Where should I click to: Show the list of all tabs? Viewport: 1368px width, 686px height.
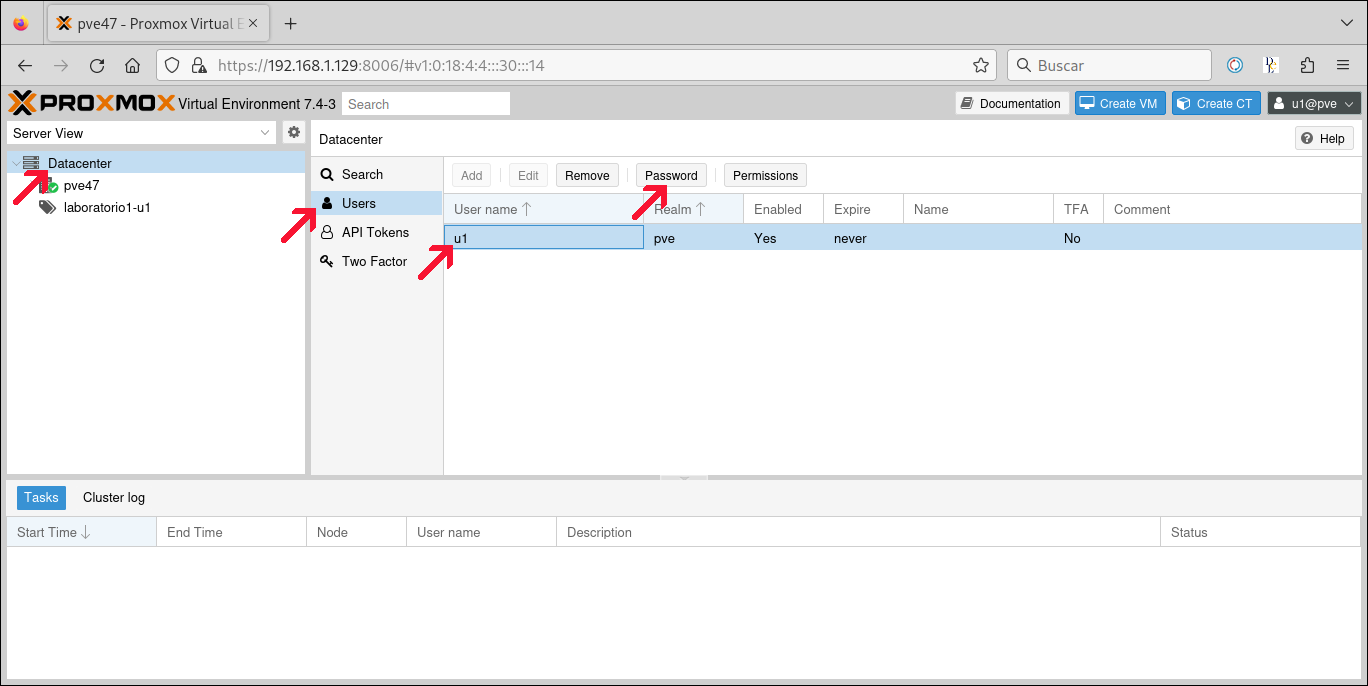[x=1346, y=23]
